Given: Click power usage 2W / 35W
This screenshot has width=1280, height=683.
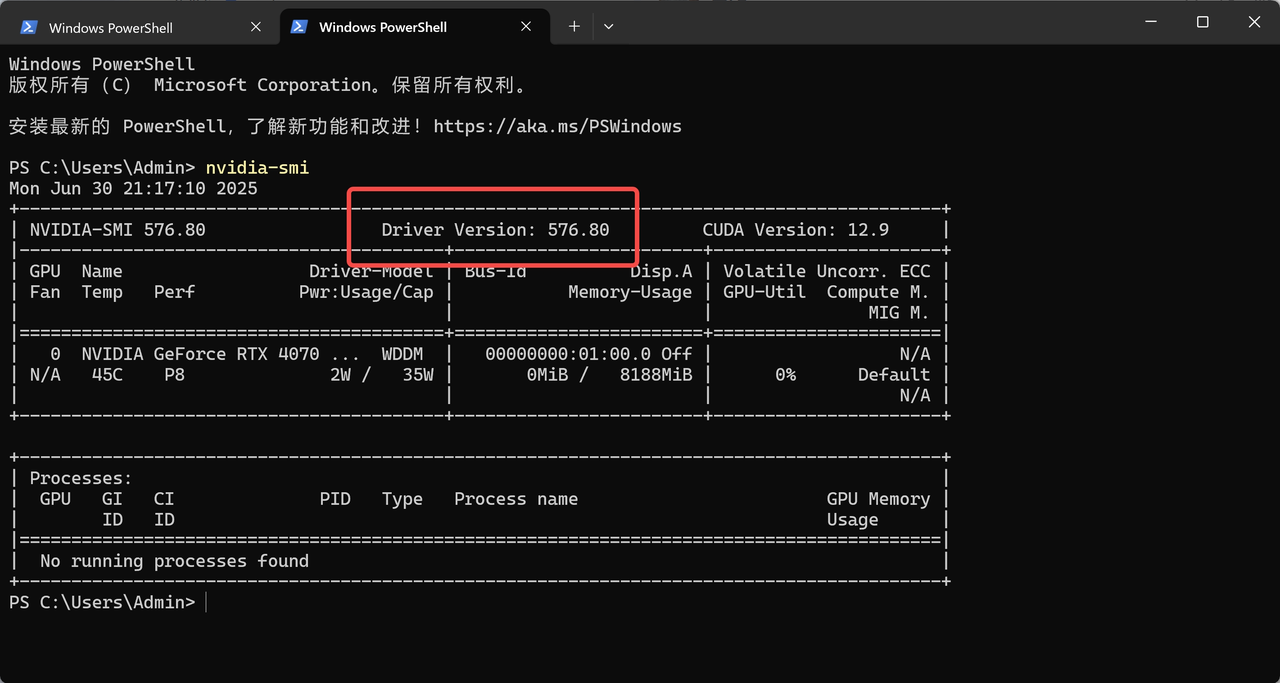Looking at the screenshot, I should pyautogui.click(x=381, y=375).
